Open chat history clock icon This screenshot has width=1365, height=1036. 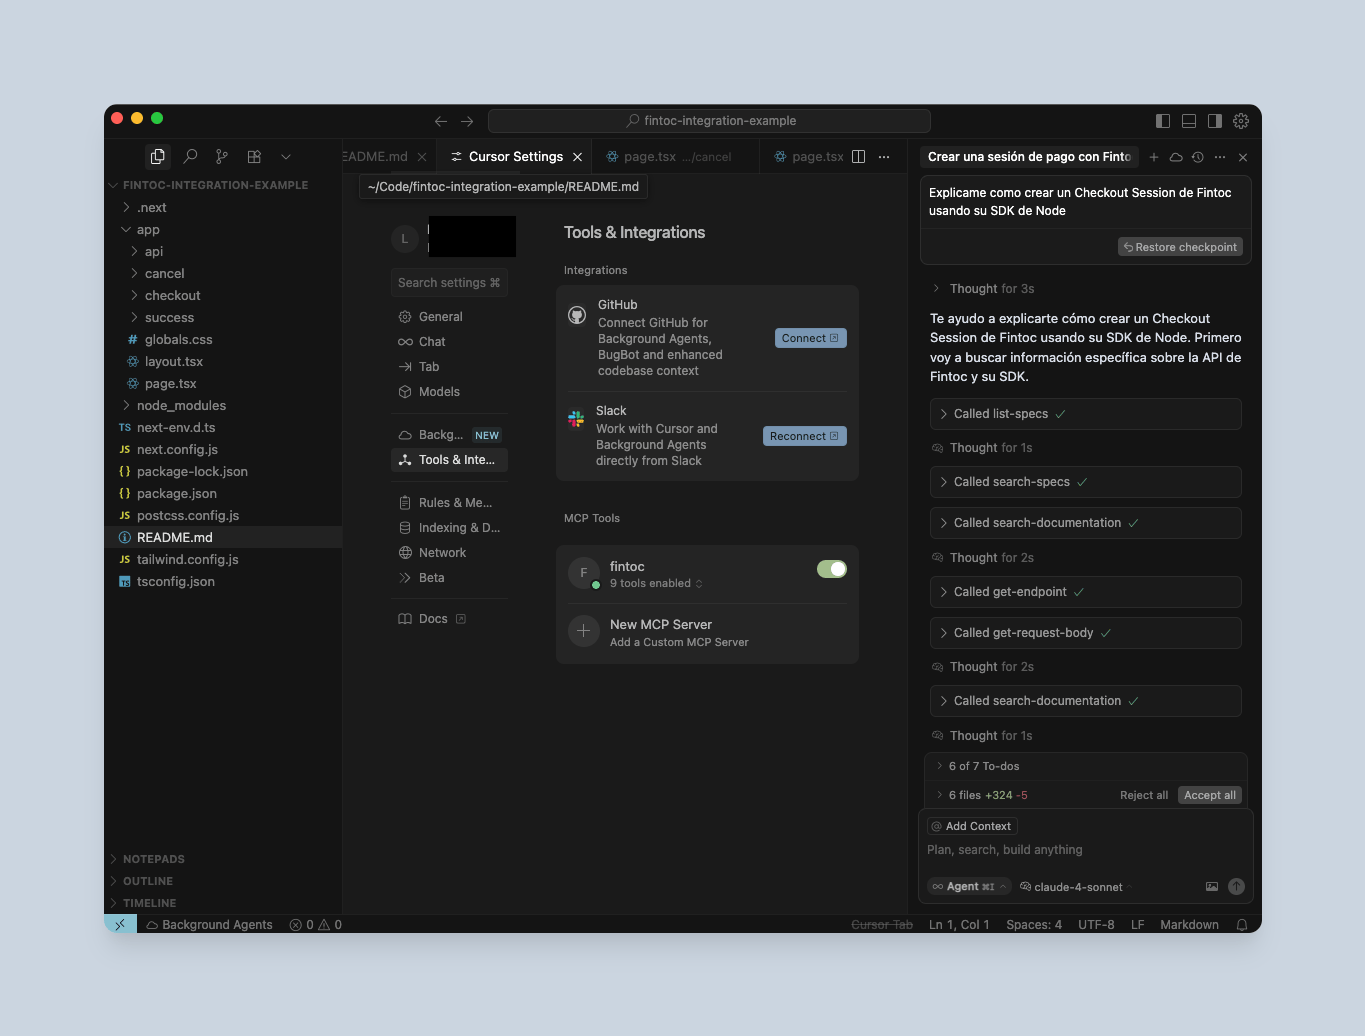1197,157
